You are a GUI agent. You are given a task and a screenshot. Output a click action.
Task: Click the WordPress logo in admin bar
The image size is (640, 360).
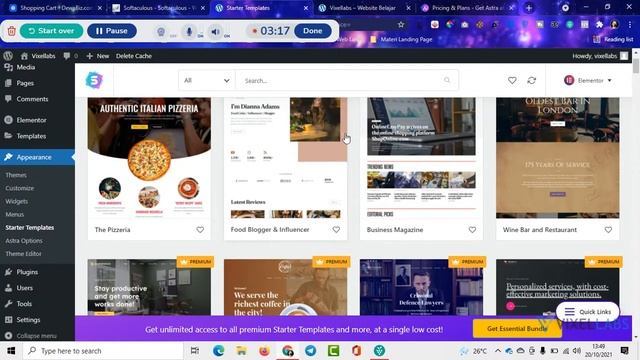click(8, 56)
